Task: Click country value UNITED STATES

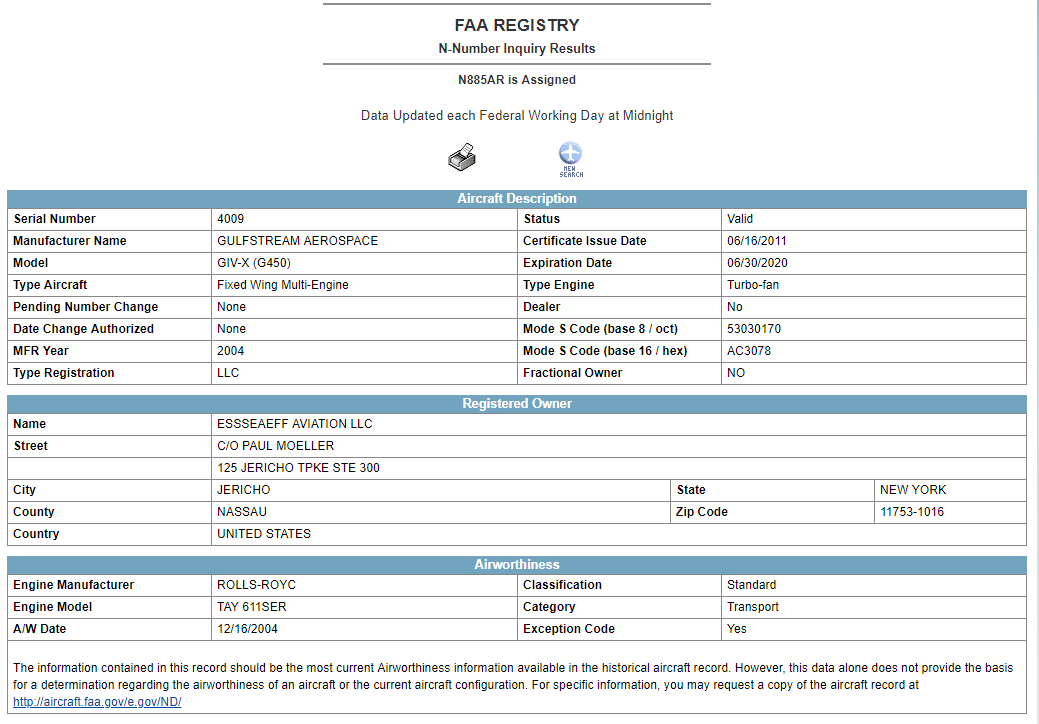Action: coord(264,533)
